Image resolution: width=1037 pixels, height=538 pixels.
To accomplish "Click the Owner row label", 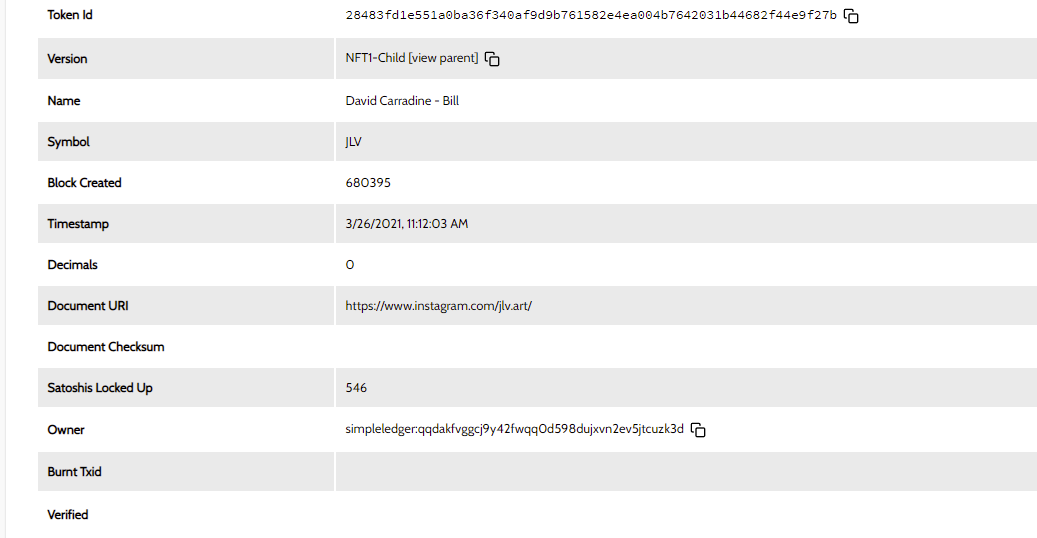I will coord(65,430).
